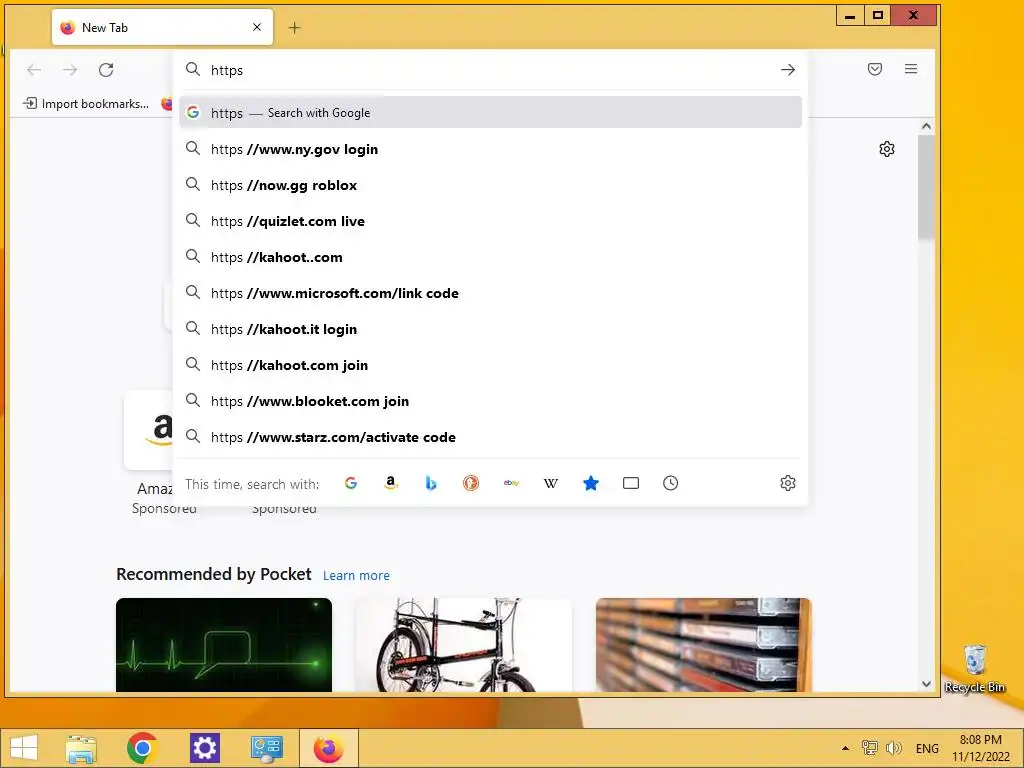Click the page scrollbar down arrow
Screen dimensions: 1024x768
click(926, 684)
